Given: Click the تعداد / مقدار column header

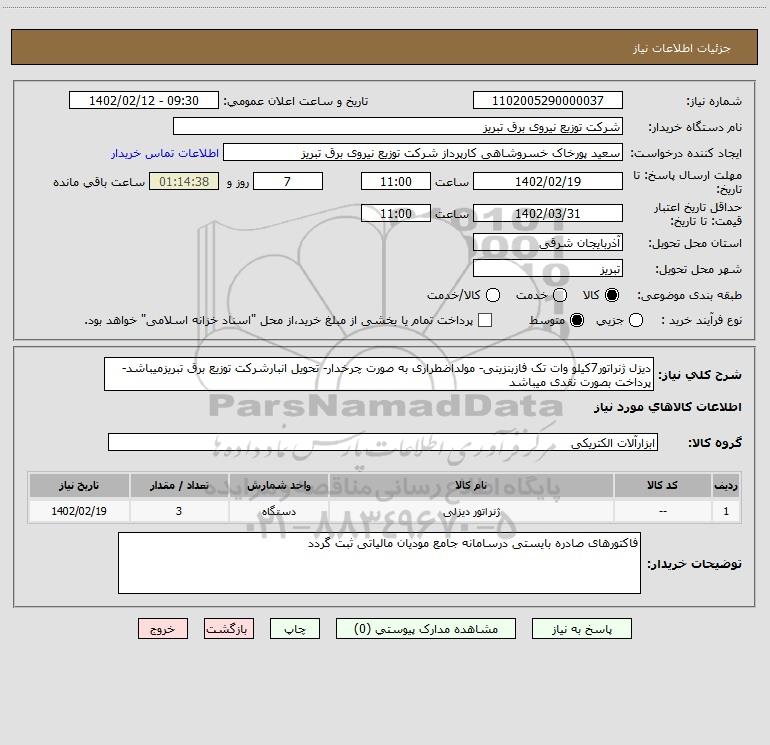Looking at the screenshot, I should pos(179,485).
